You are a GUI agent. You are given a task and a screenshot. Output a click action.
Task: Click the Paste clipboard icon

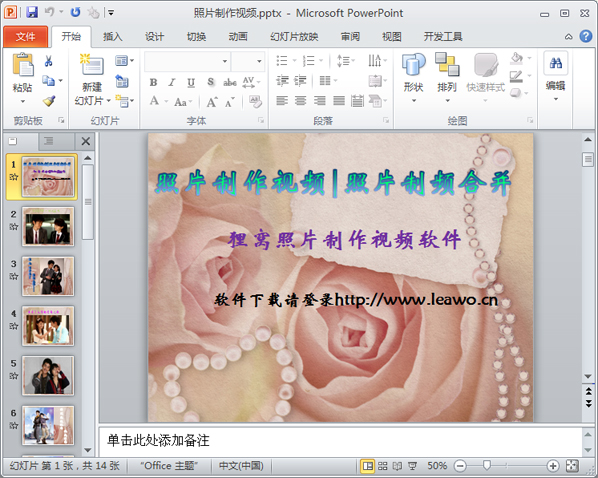tap(23, 64)
